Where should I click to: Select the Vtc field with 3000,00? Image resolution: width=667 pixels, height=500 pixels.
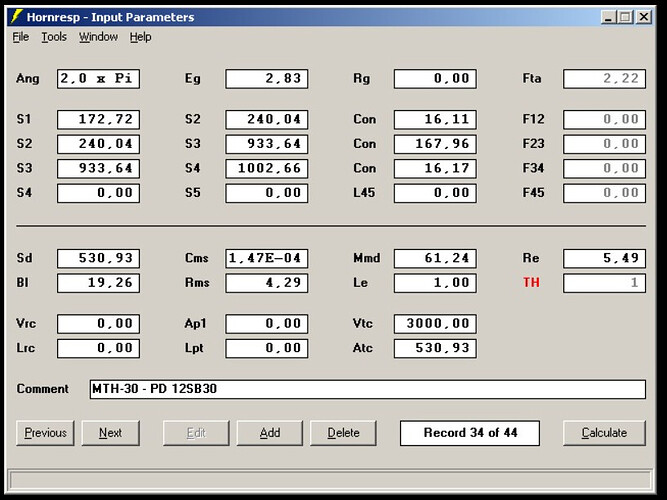pos(435,324)
